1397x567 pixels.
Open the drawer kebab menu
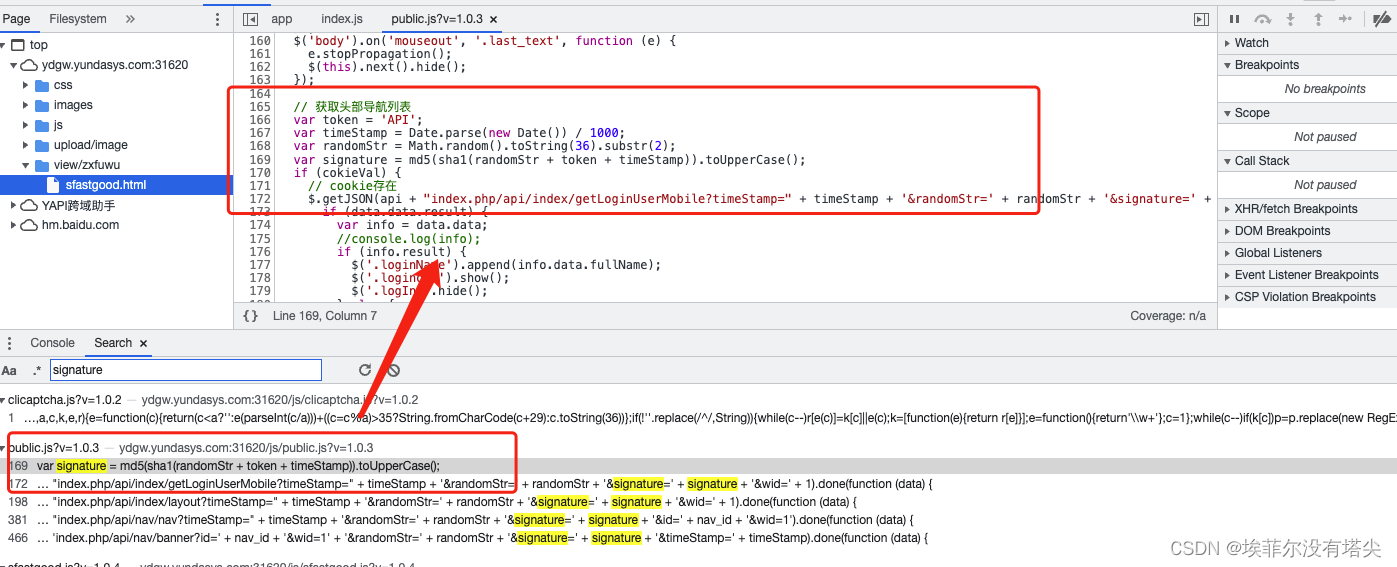pos(11,343)
